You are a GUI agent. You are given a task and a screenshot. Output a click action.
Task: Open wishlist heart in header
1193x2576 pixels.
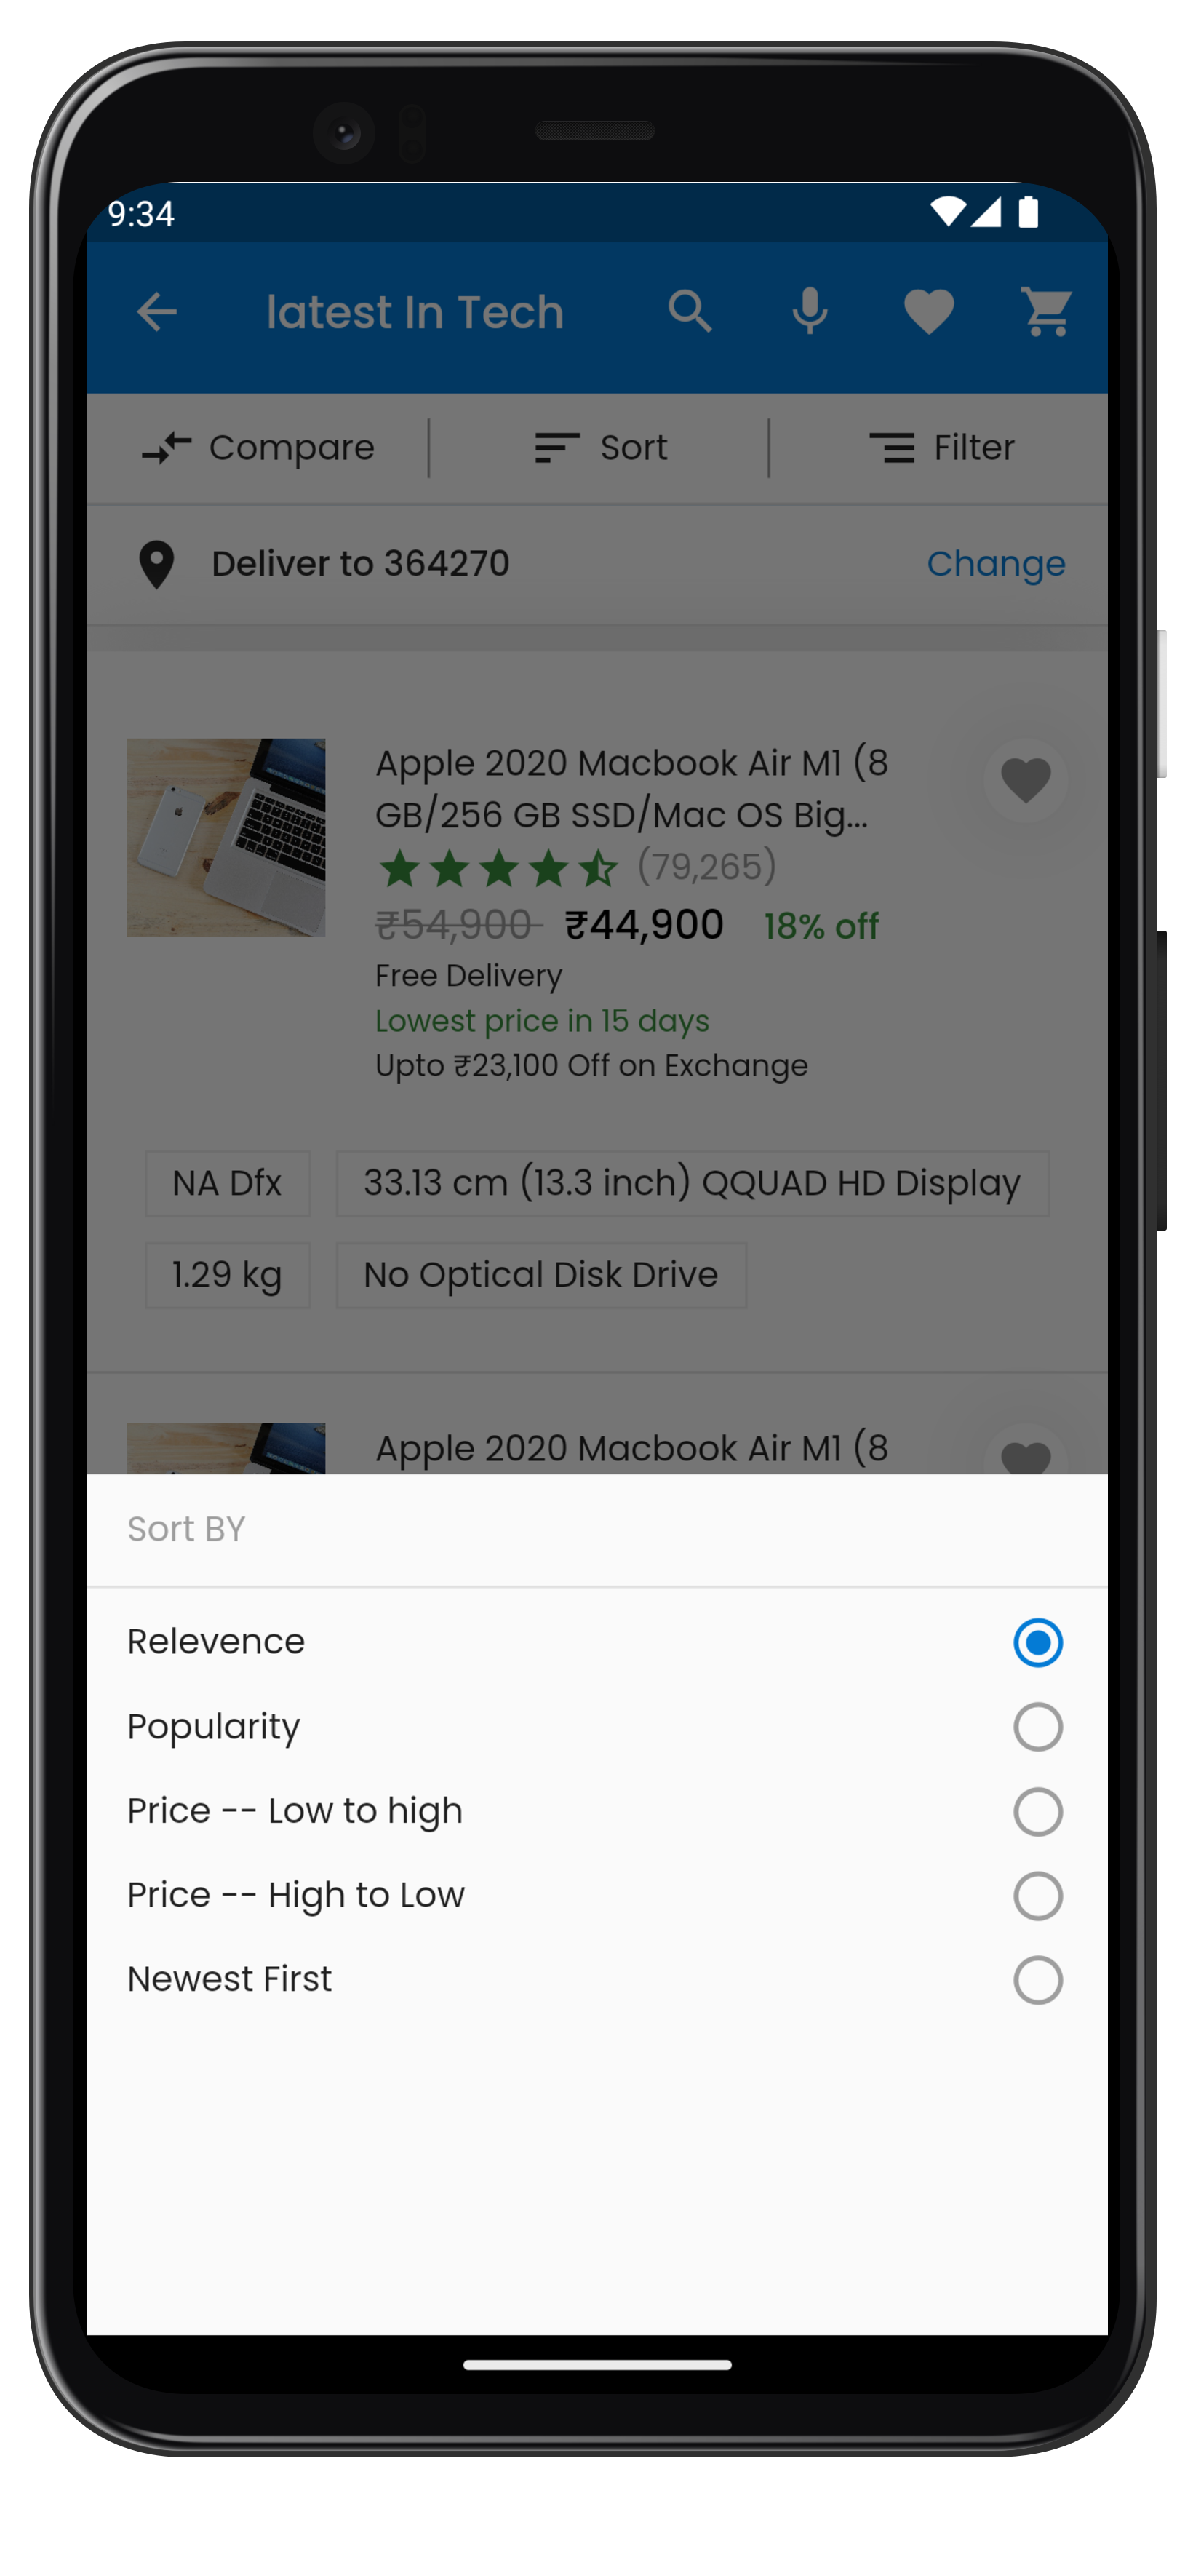tap(928, 312)
